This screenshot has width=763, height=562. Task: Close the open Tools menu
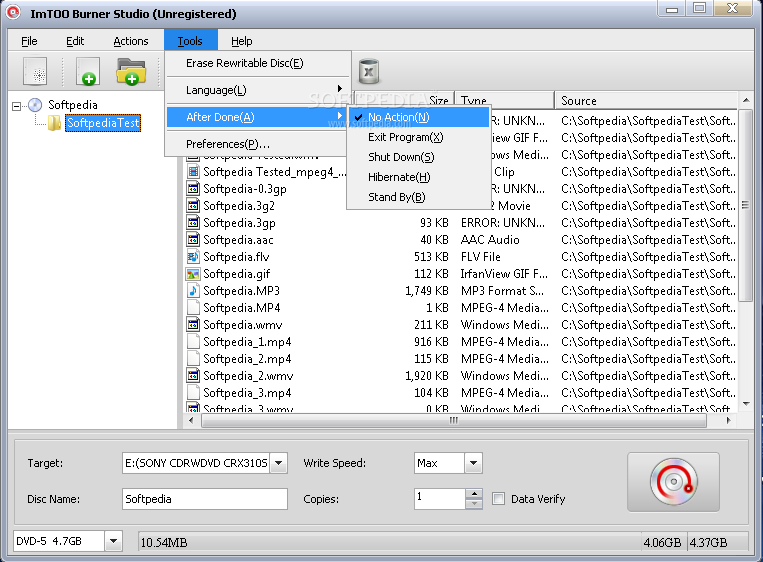(x=190, y=41)
